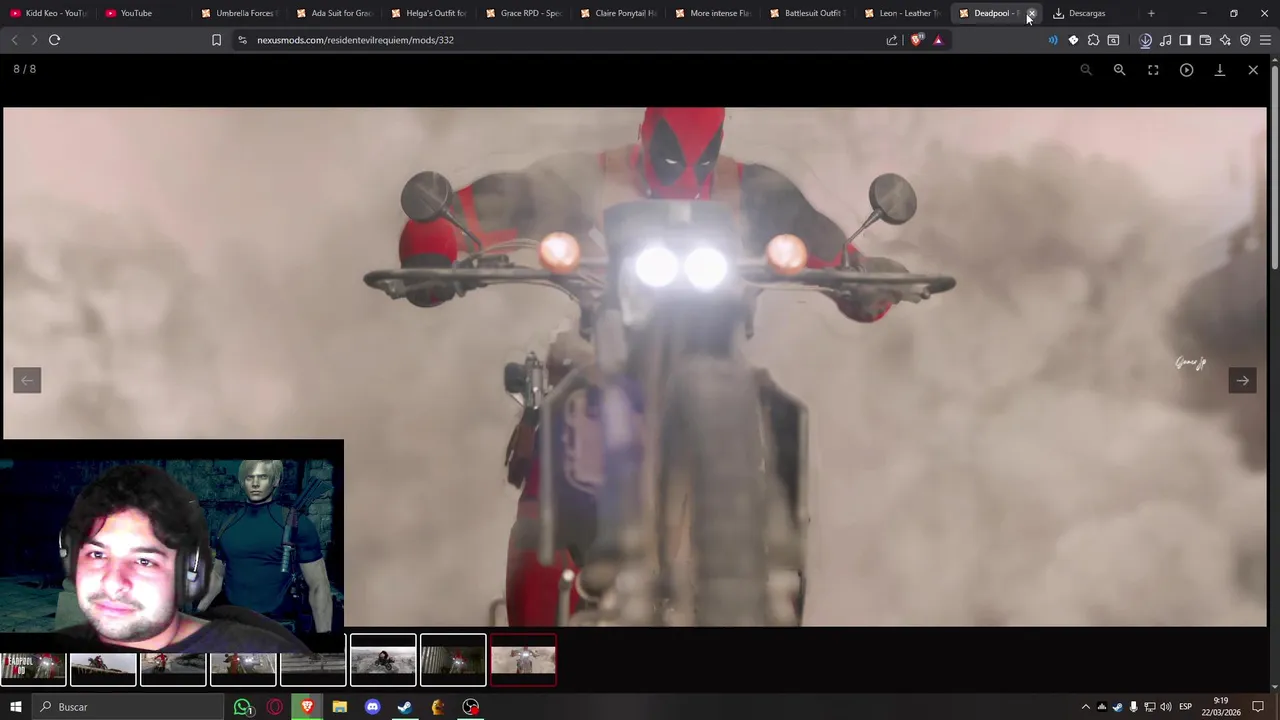Start the gallery slideshow play button
The image size is (1280, 720).
(x=1186, y=70)
